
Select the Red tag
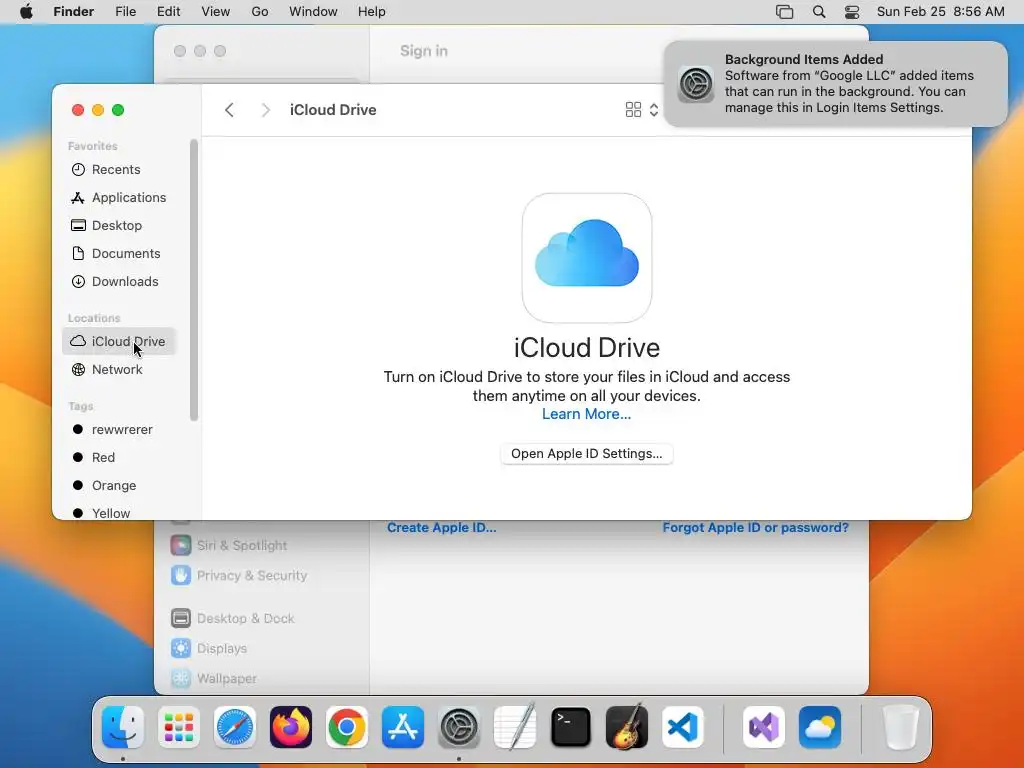119,458
